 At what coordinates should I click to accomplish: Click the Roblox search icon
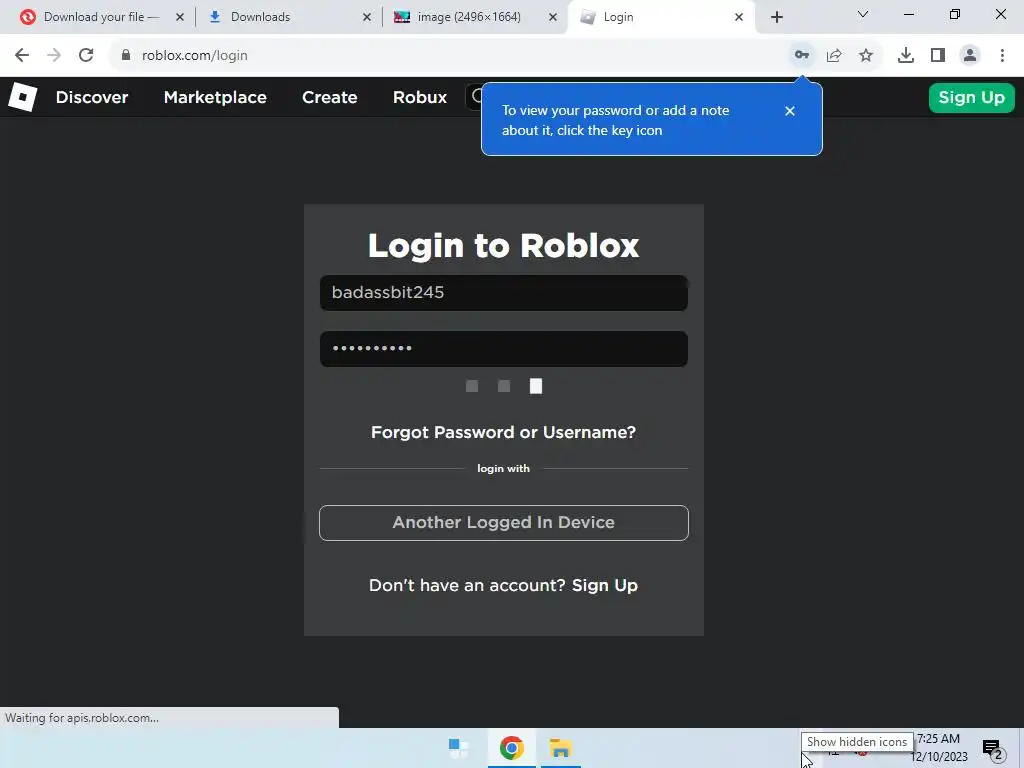tap(477, 97)
